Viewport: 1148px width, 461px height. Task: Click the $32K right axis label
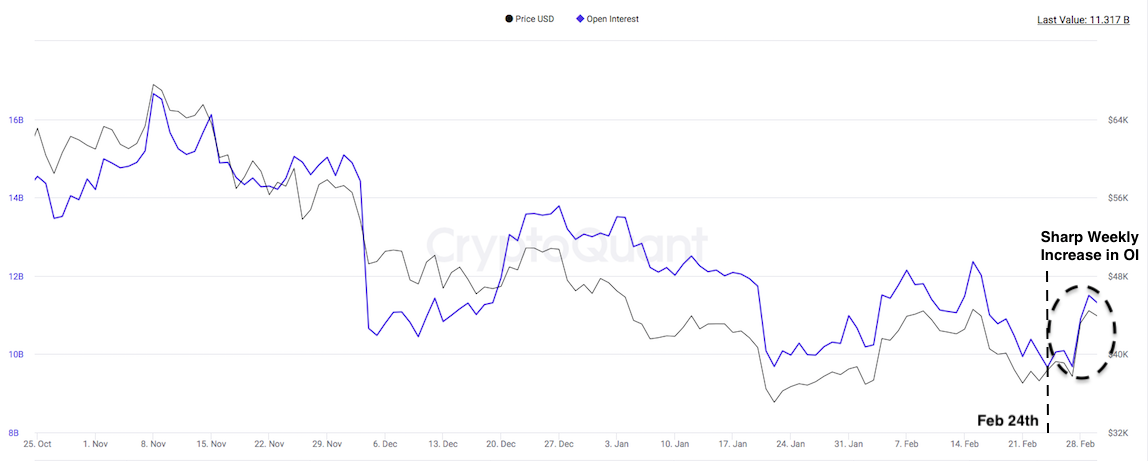pyautogui.click(x=1120, y=433)
